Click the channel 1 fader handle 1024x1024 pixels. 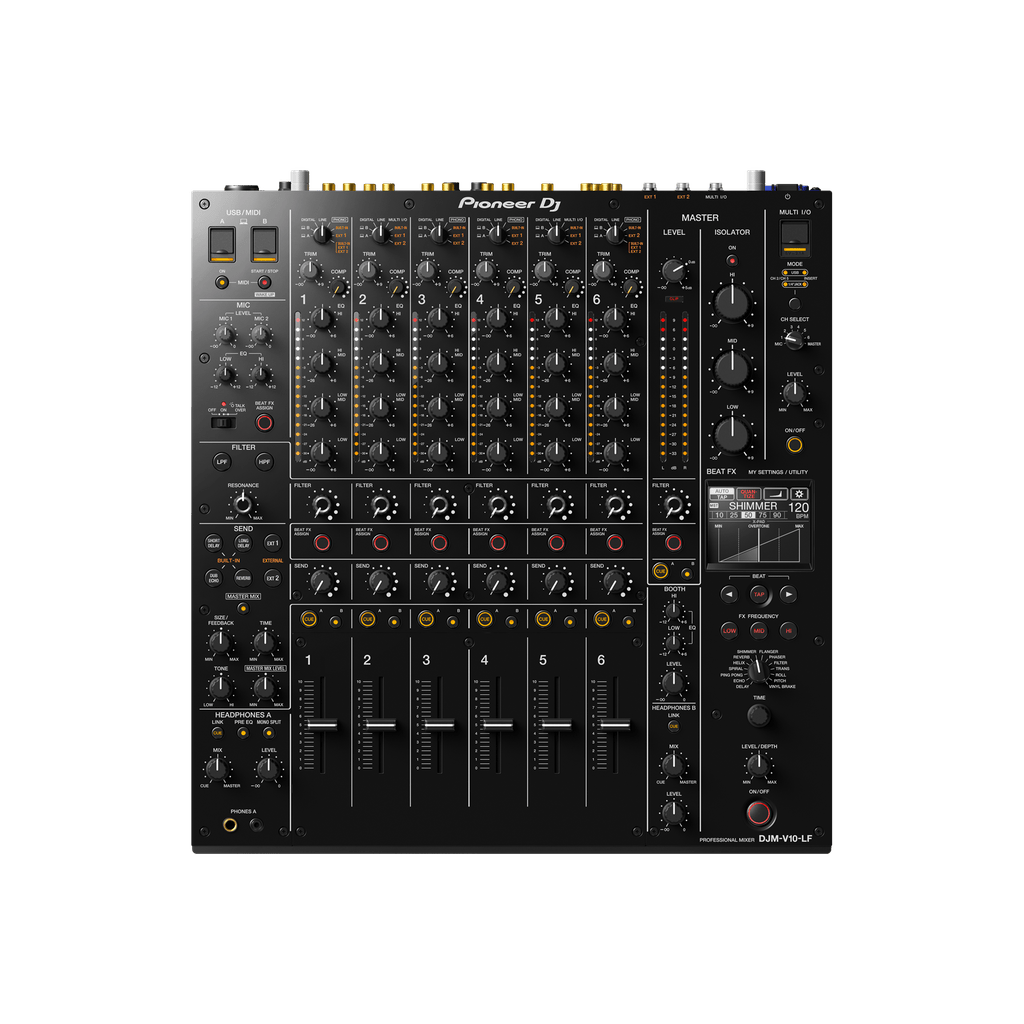click(x=322, y=725)
